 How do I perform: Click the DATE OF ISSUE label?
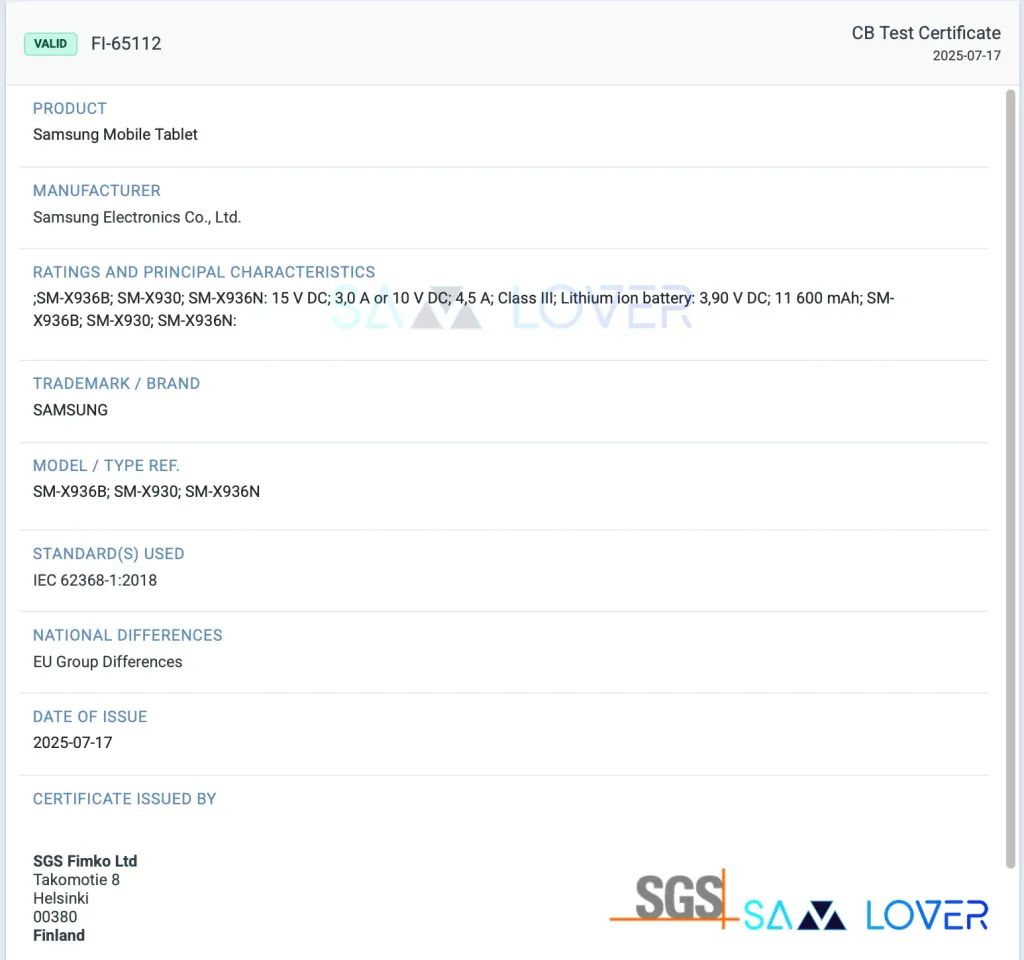click(89, 717)
